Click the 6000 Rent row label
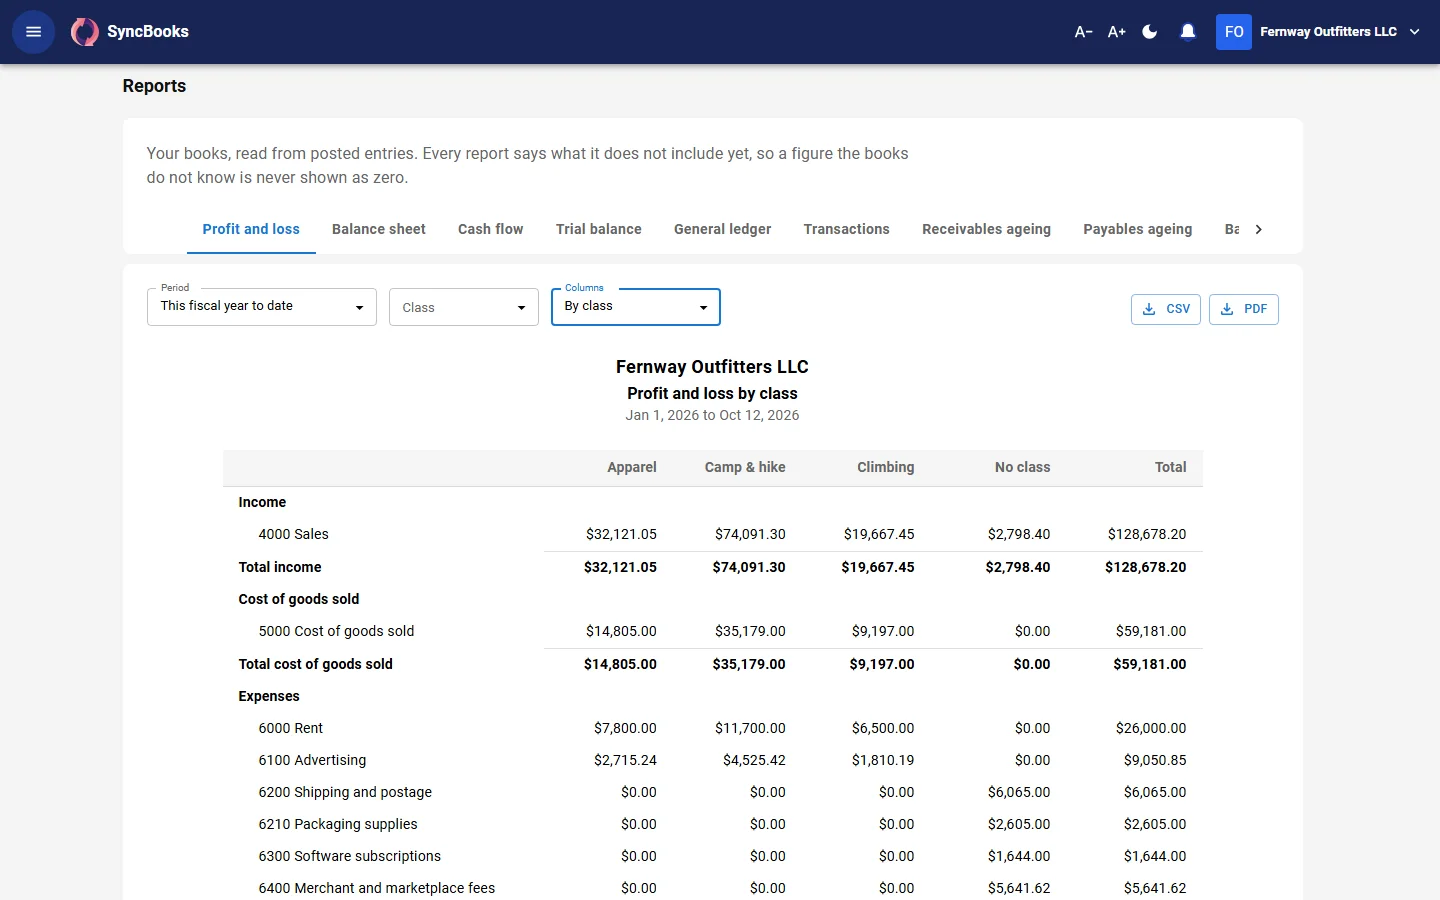 pos(291,728)
